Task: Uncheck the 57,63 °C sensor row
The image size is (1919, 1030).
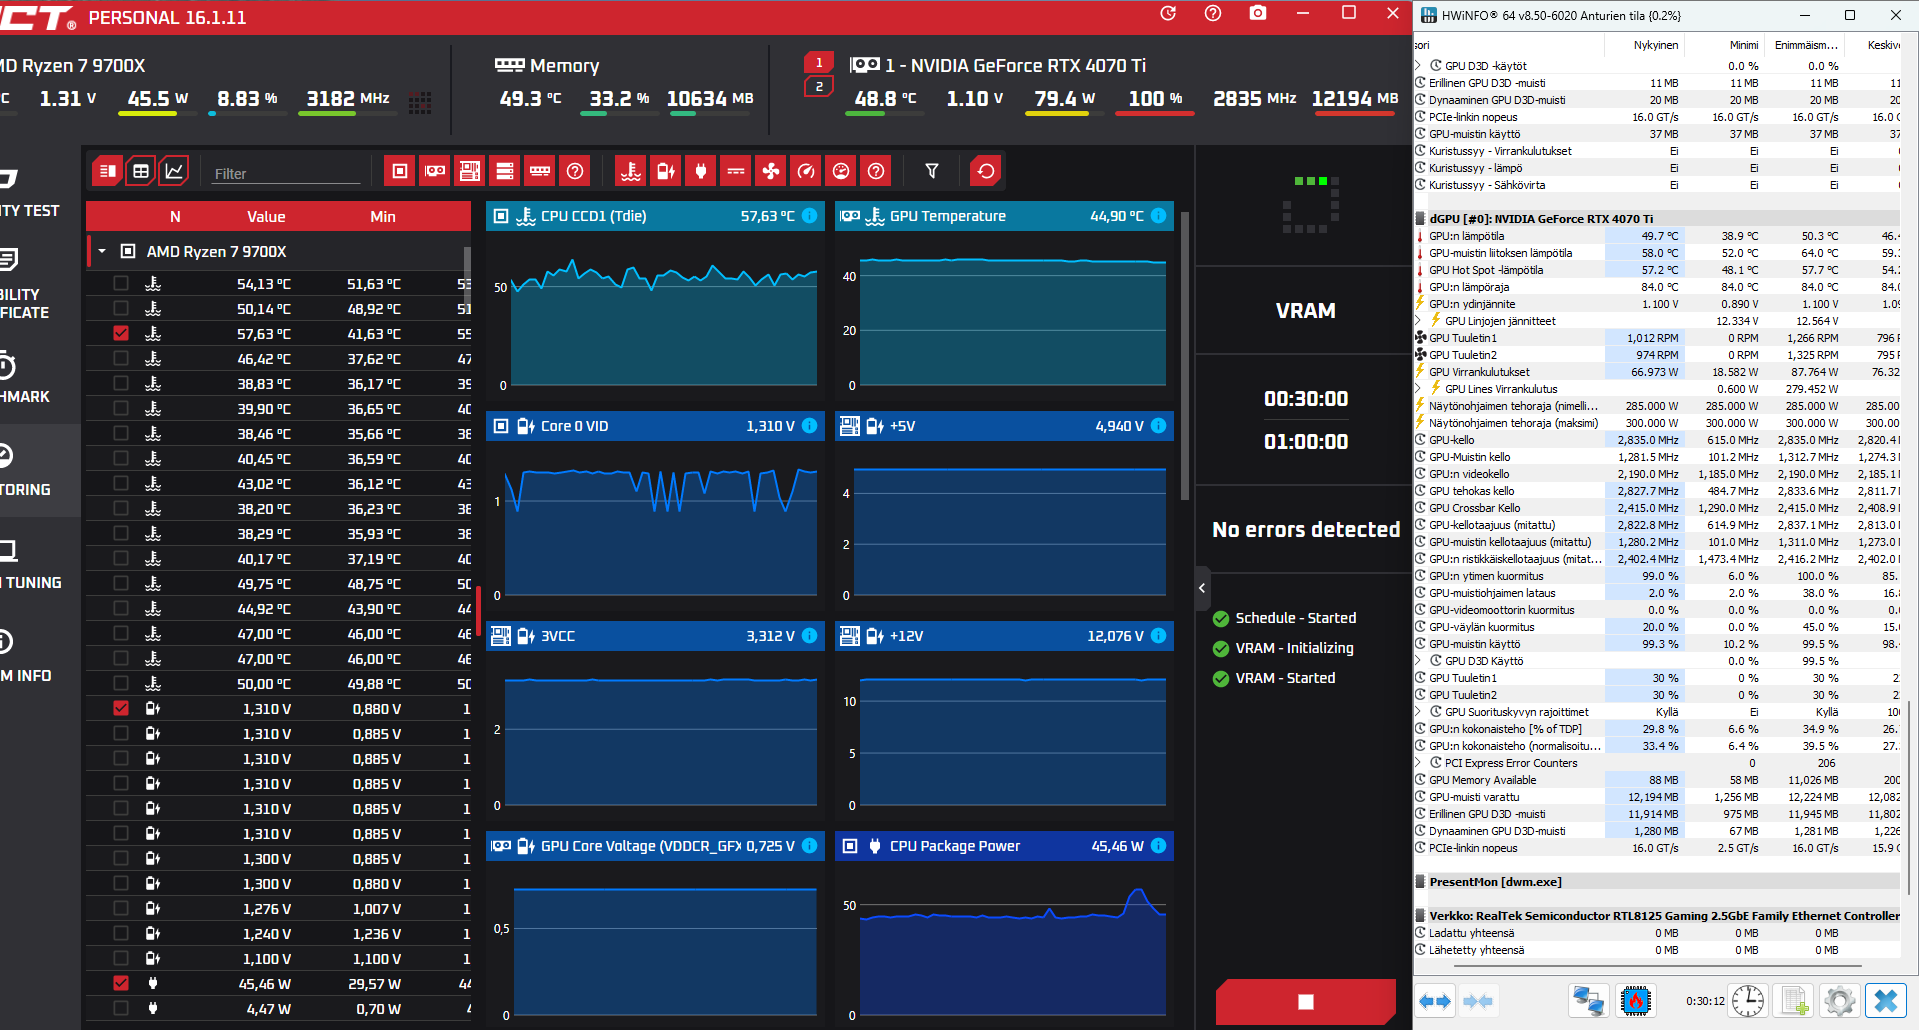Action: [x=121, y=334]
